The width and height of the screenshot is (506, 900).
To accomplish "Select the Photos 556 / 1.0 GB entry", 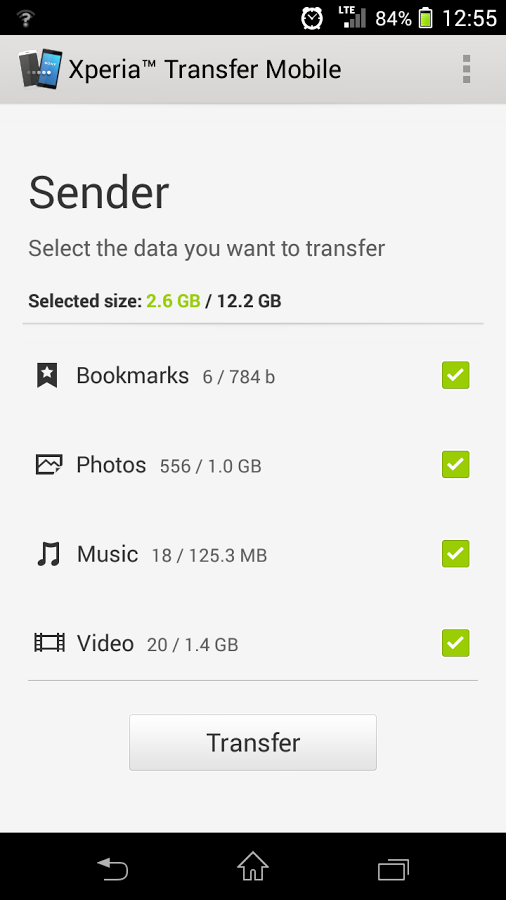I will click(169, 465).
